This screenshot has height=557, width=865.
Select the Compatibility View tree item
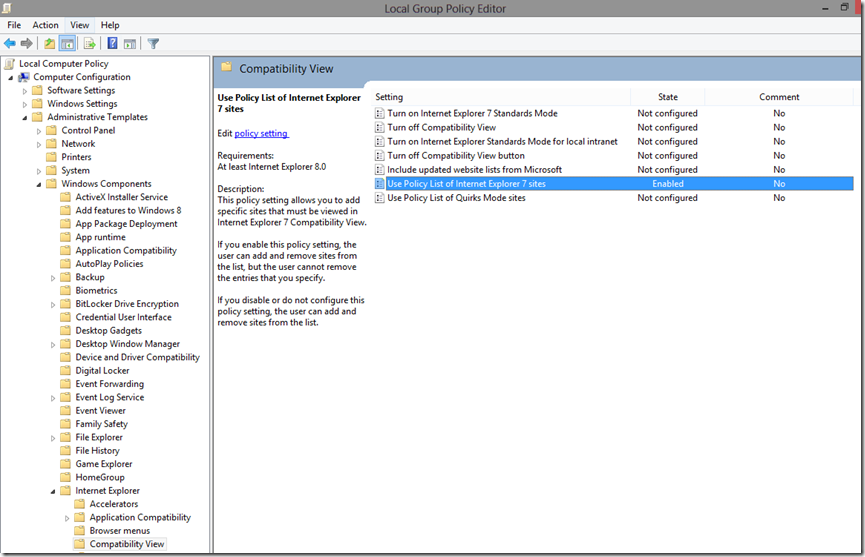[x=127, y=544]
